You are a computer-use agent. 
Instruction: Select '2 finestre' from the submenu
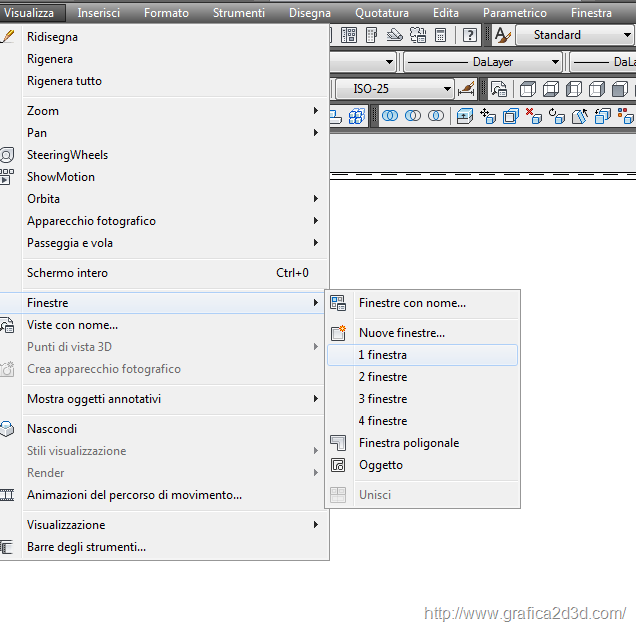point(383,377)
